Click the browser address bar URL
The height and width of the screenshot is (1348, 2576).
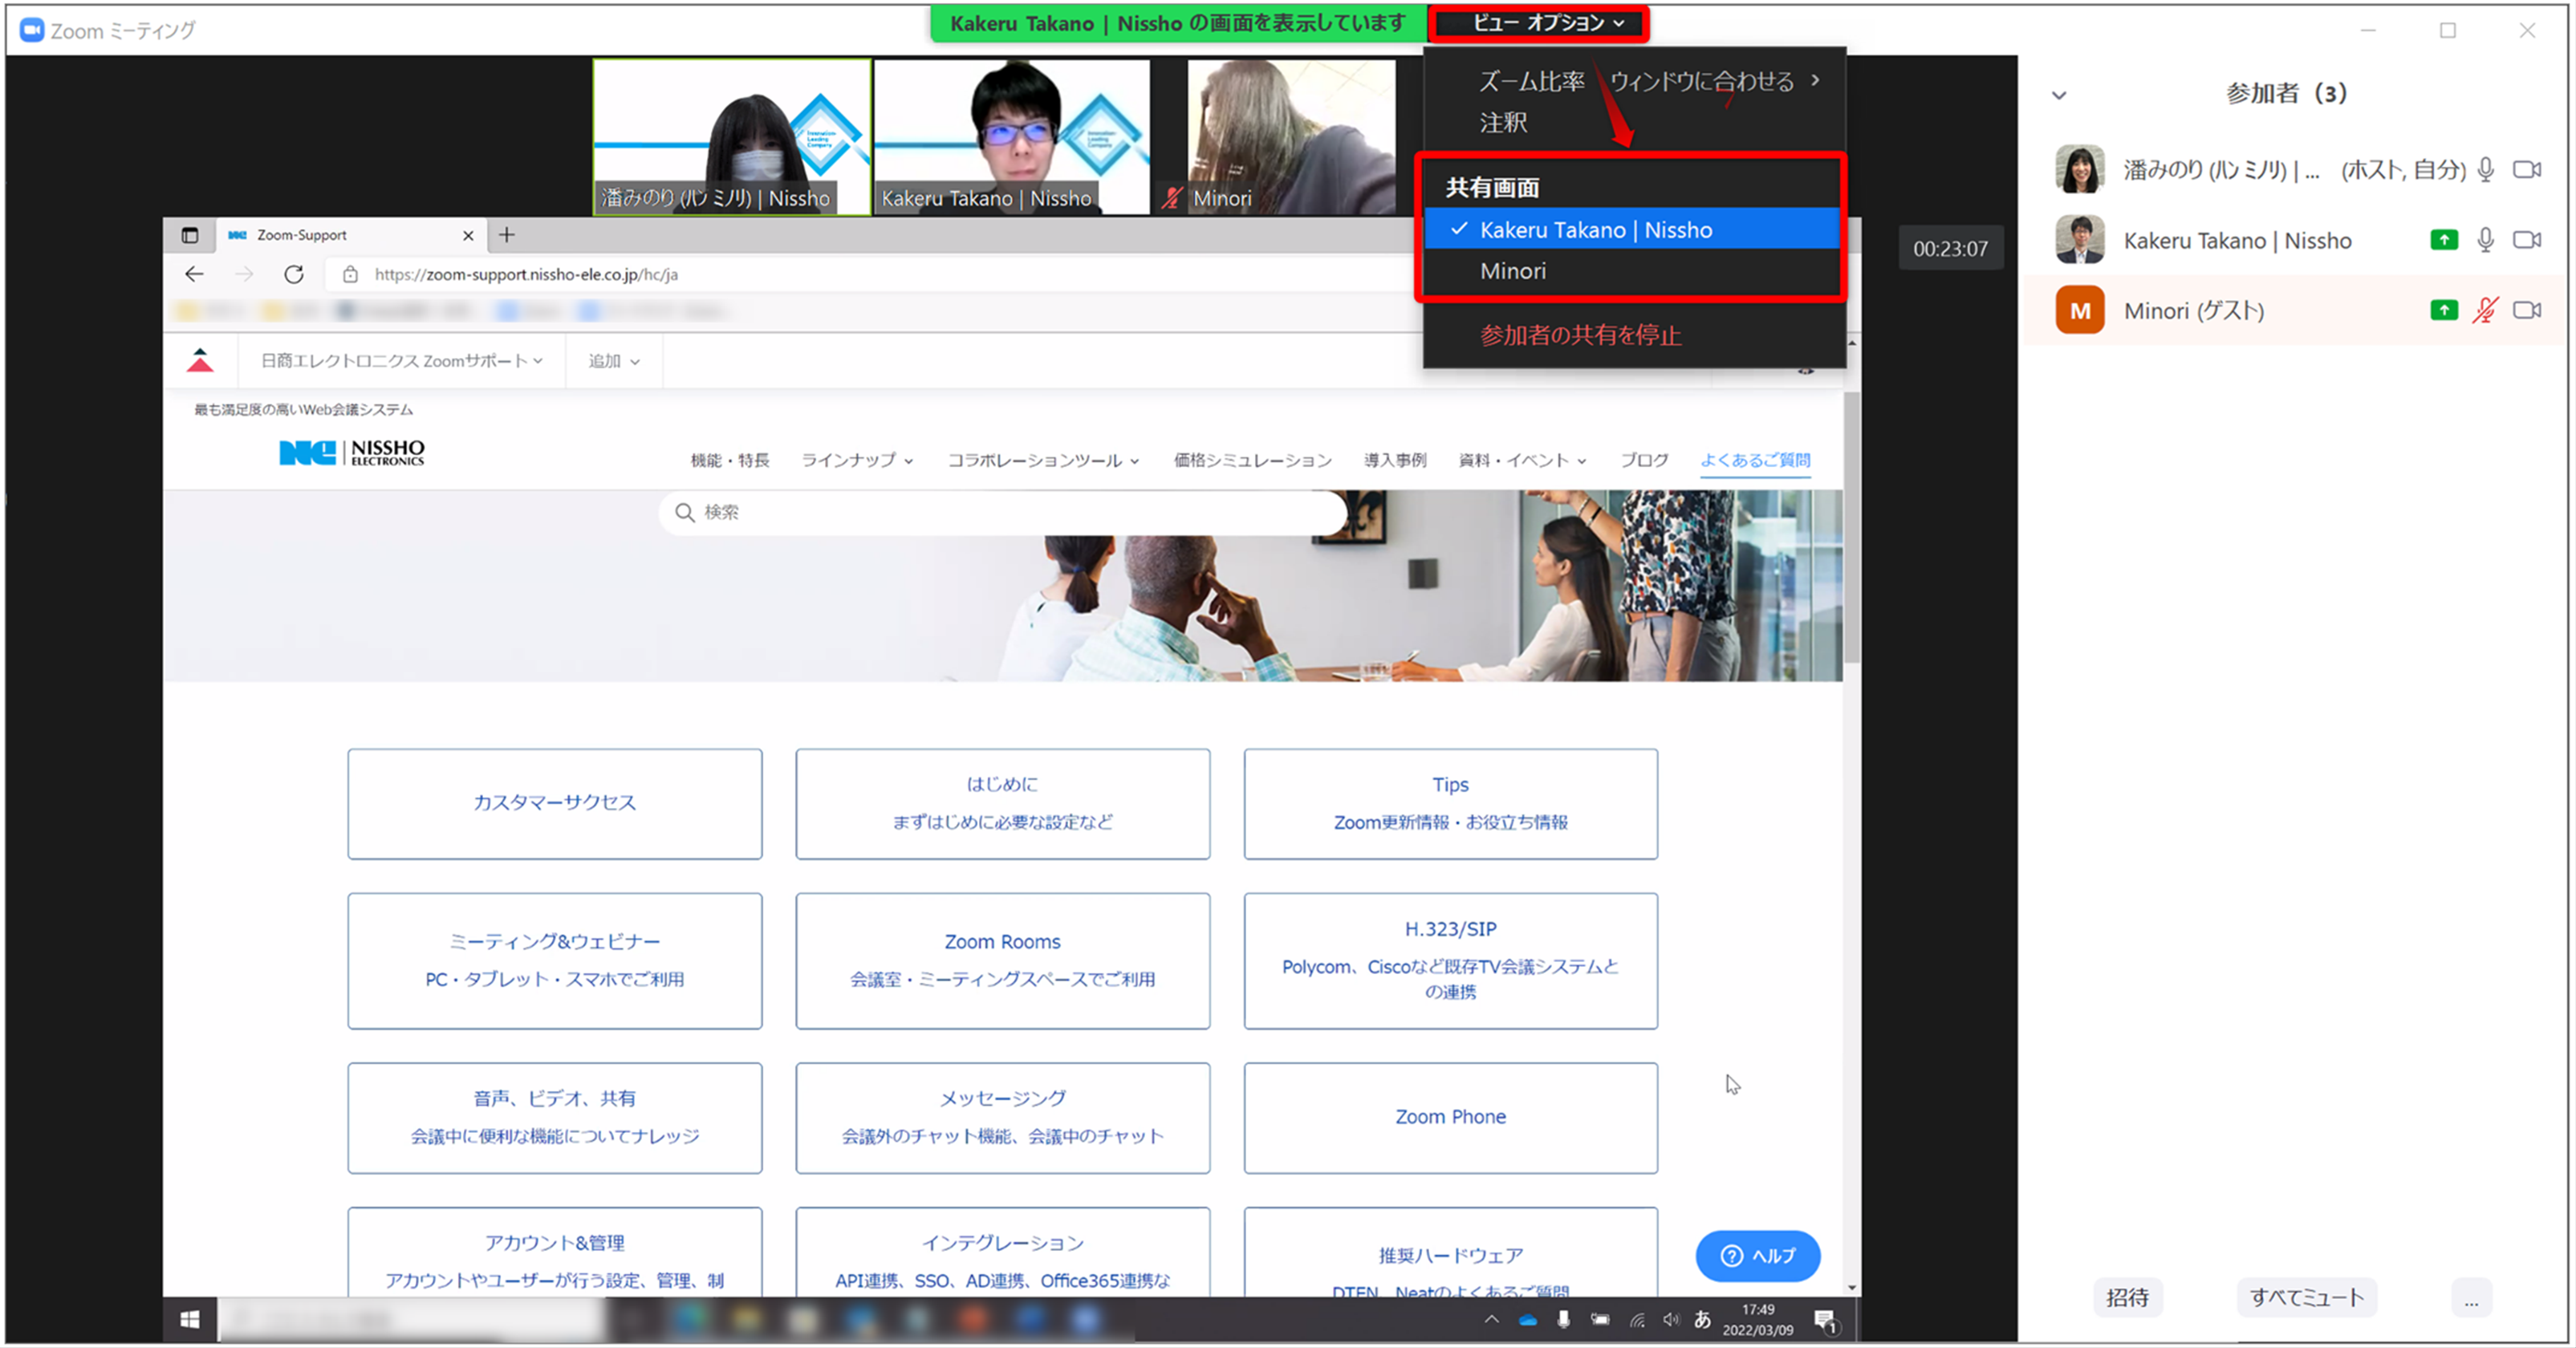(x=526, y=274)
